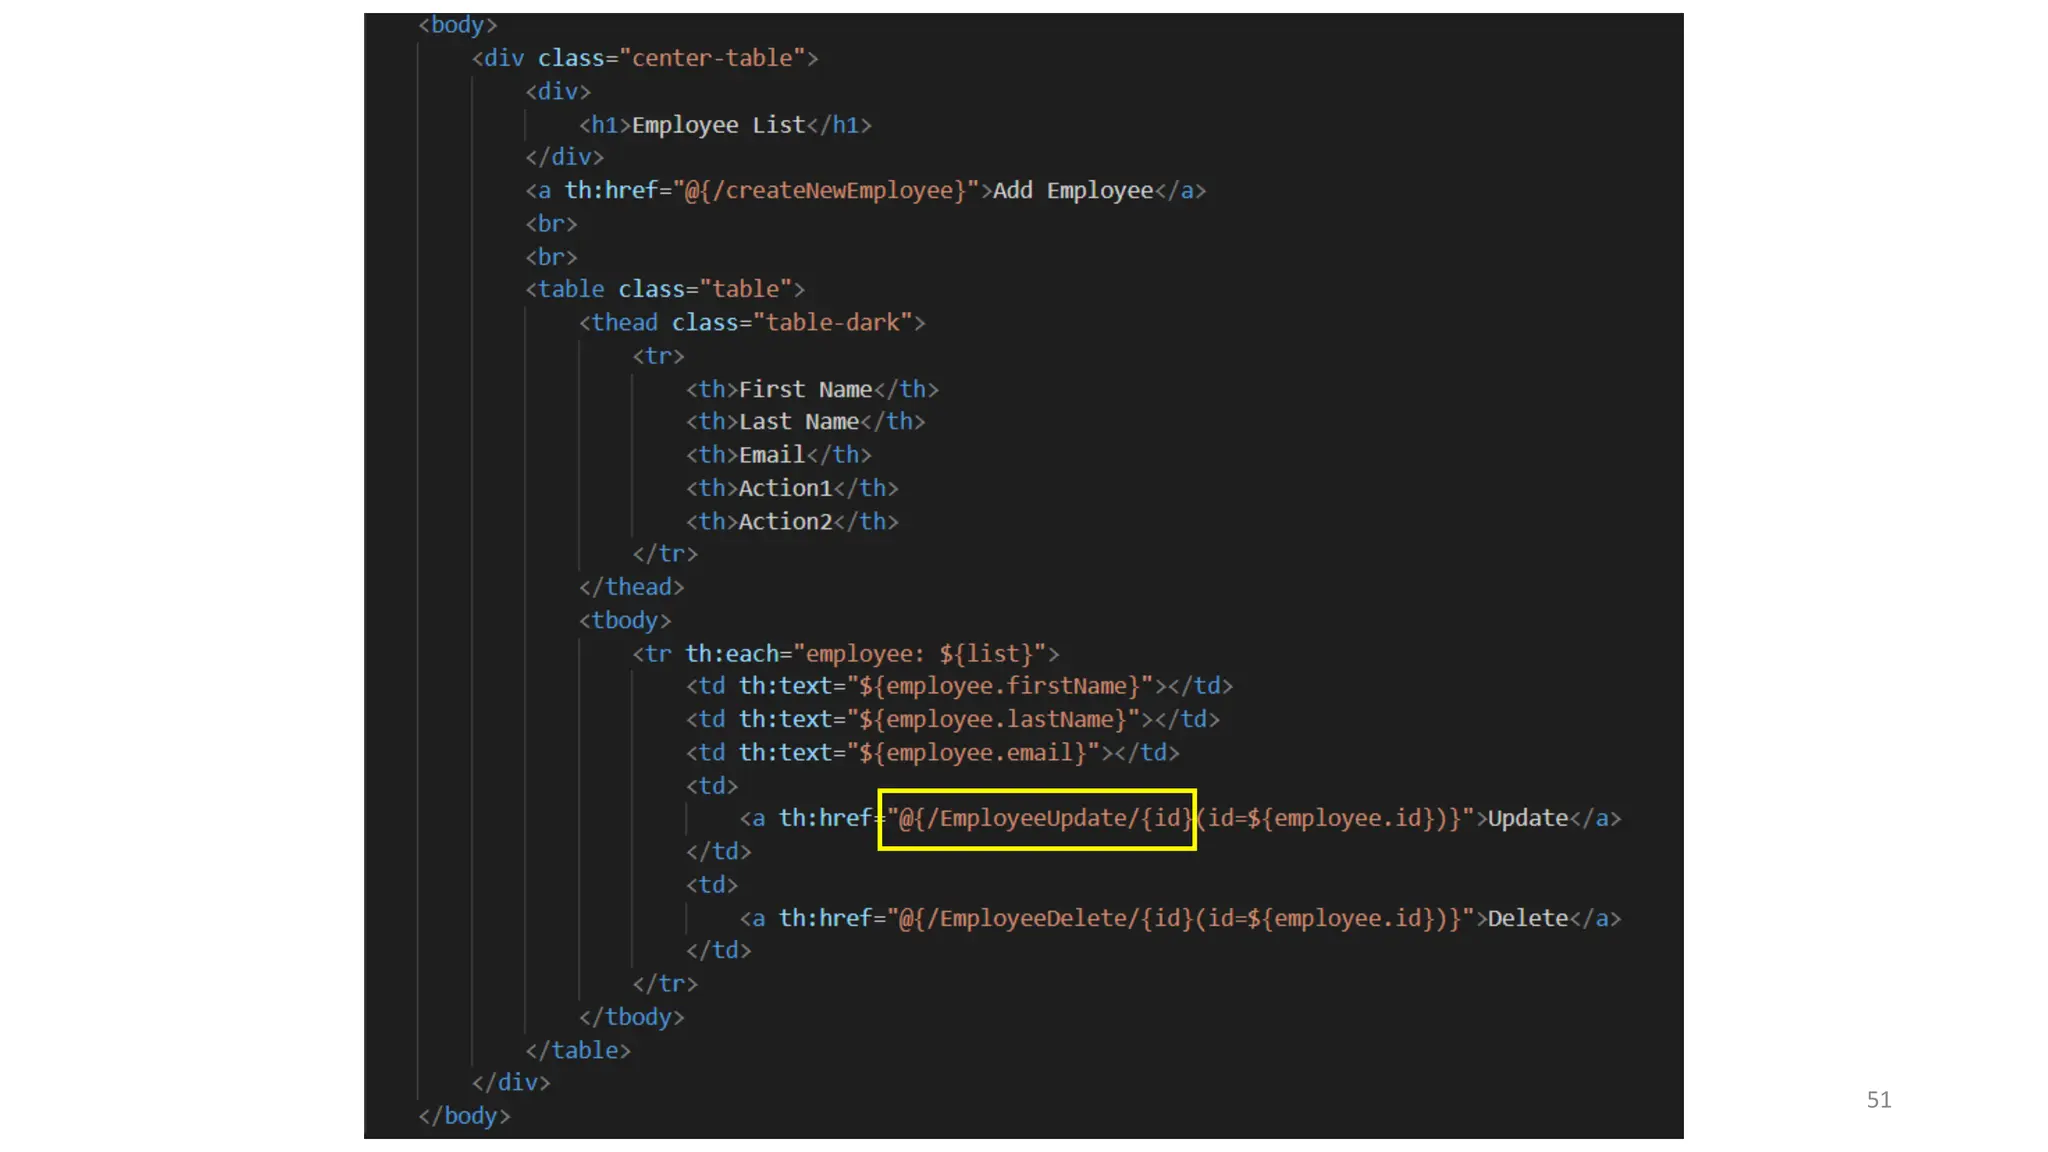This screenshot has width=2048, height=1152.
Task: Click the First Name header text
Action: [805, 390]
